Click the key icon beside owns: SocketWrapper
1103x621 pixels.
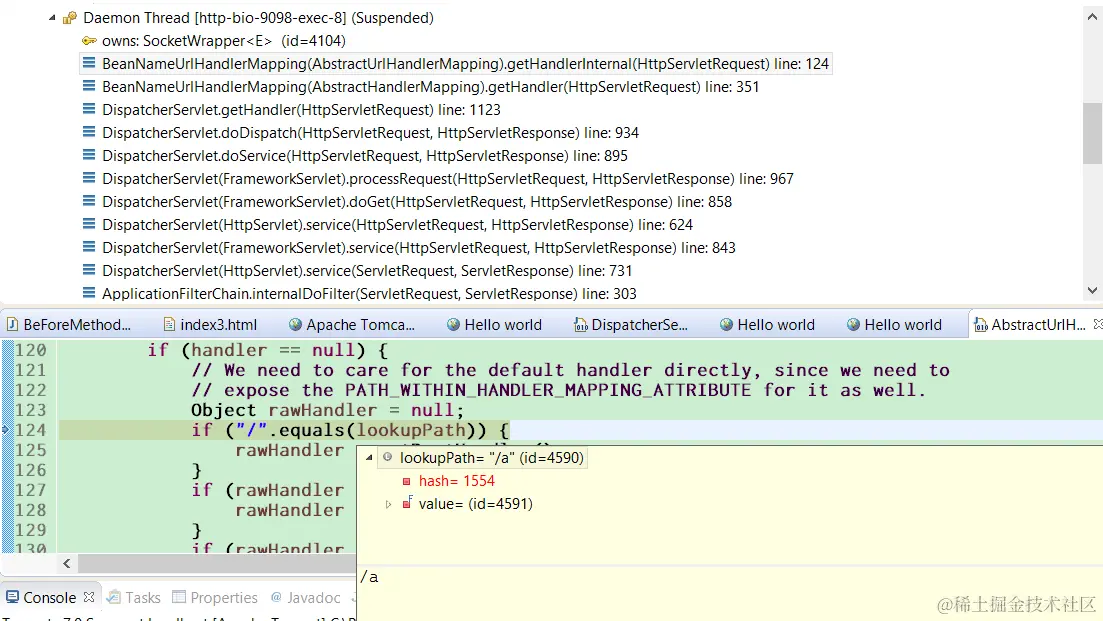point(89,41)
